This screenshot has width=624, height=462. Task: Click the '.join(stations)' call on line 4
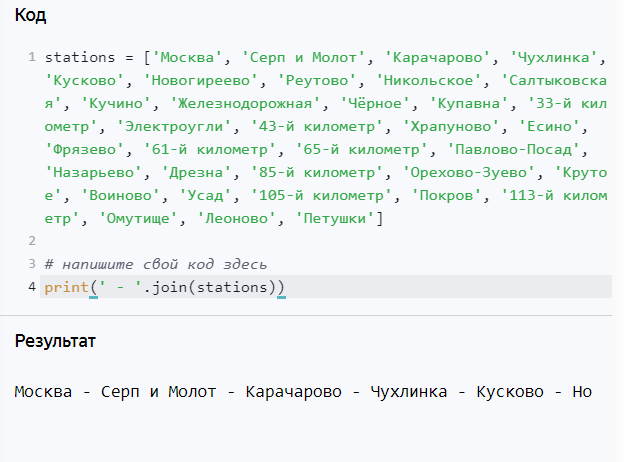[x=209, y=287]
